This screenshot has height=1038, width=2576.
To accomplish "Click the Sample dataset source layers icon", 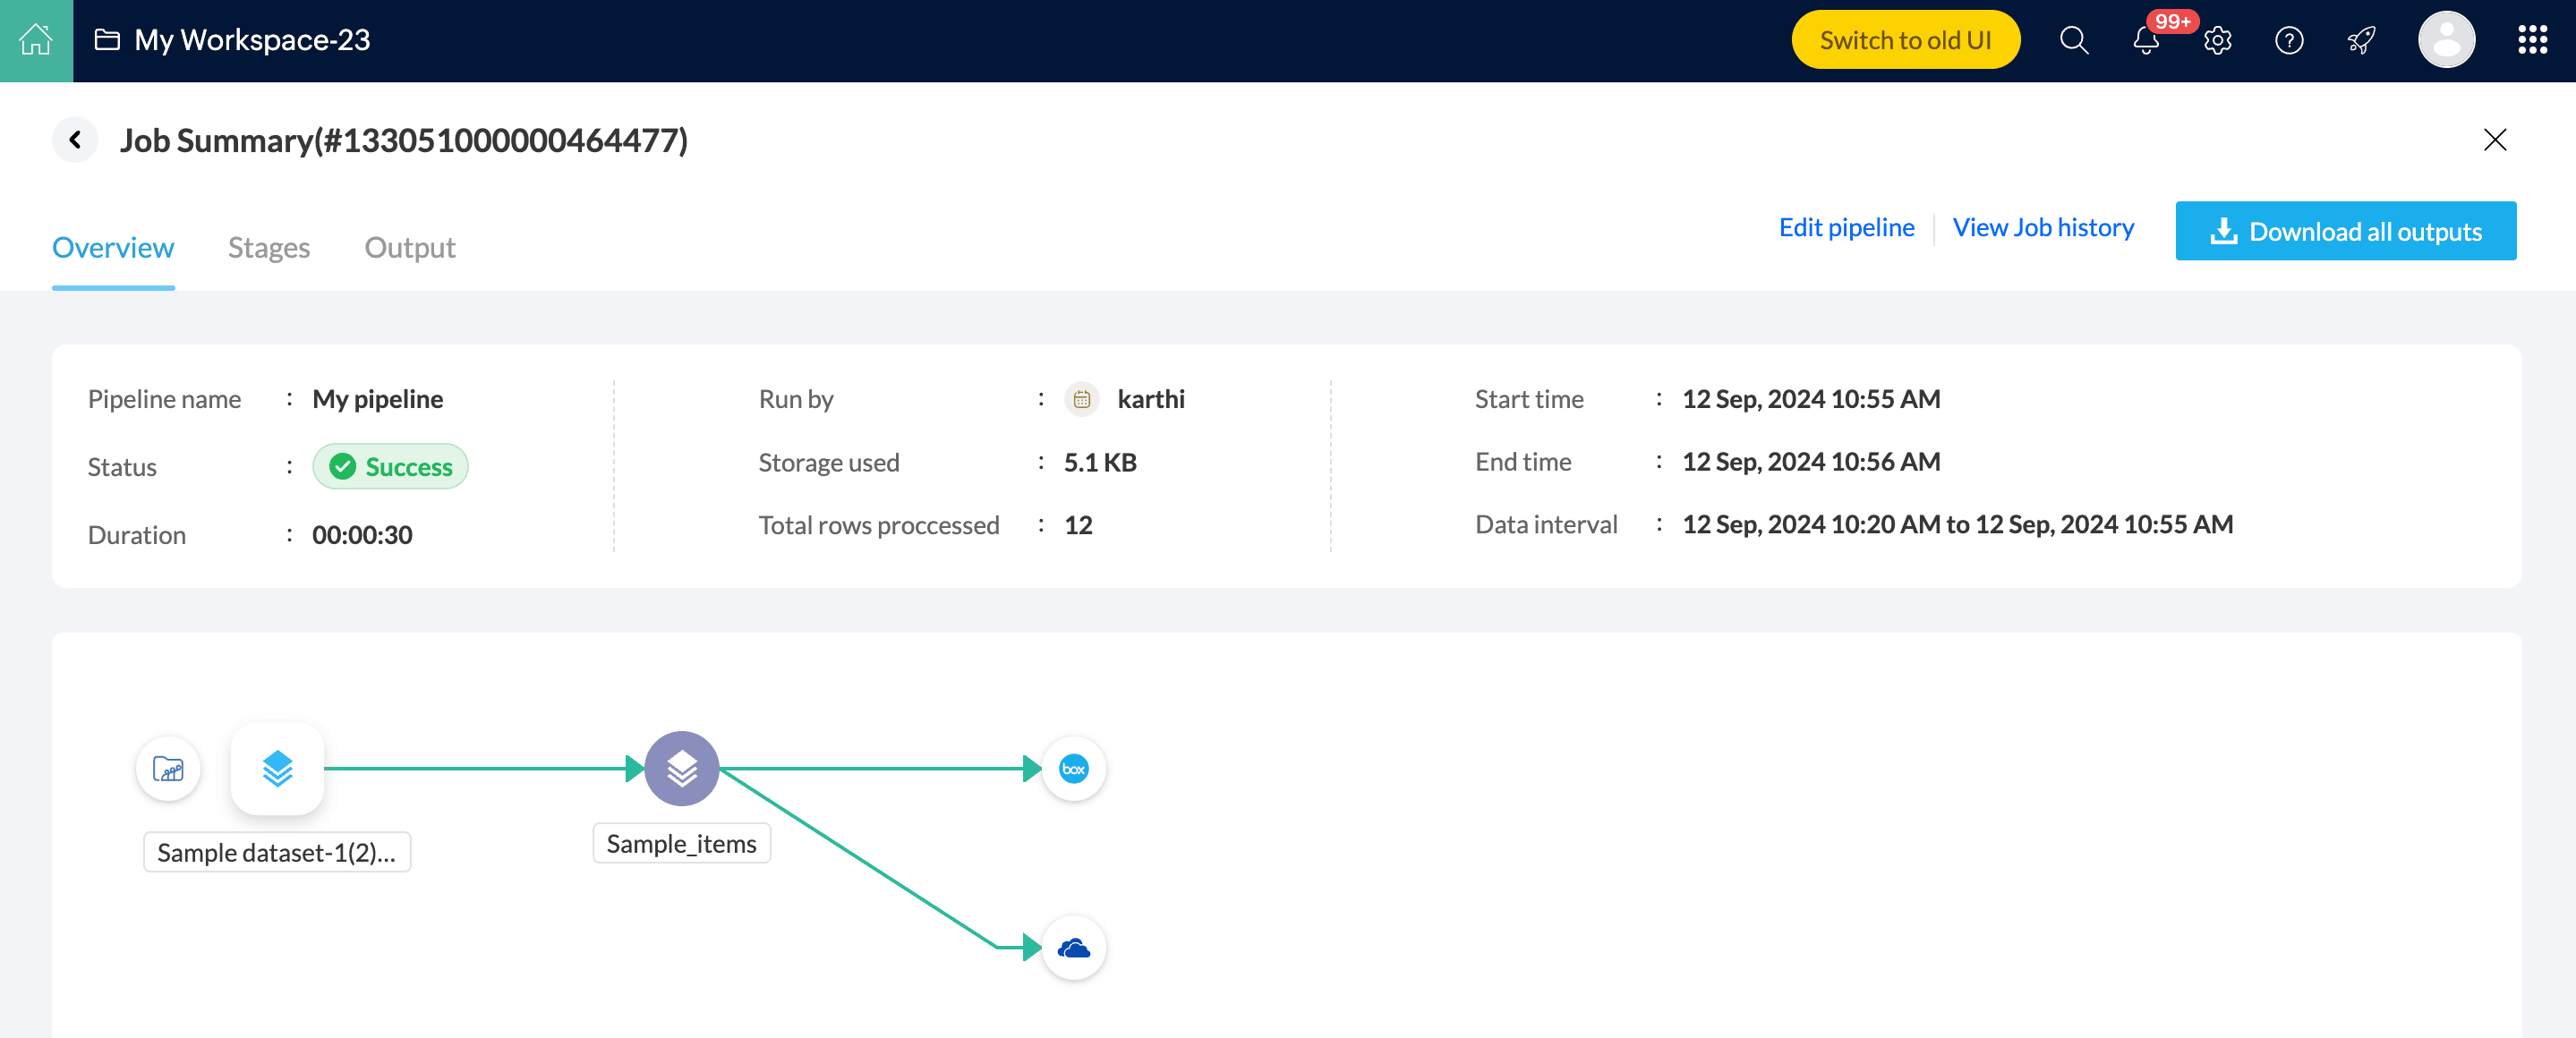I will [277, 768].
